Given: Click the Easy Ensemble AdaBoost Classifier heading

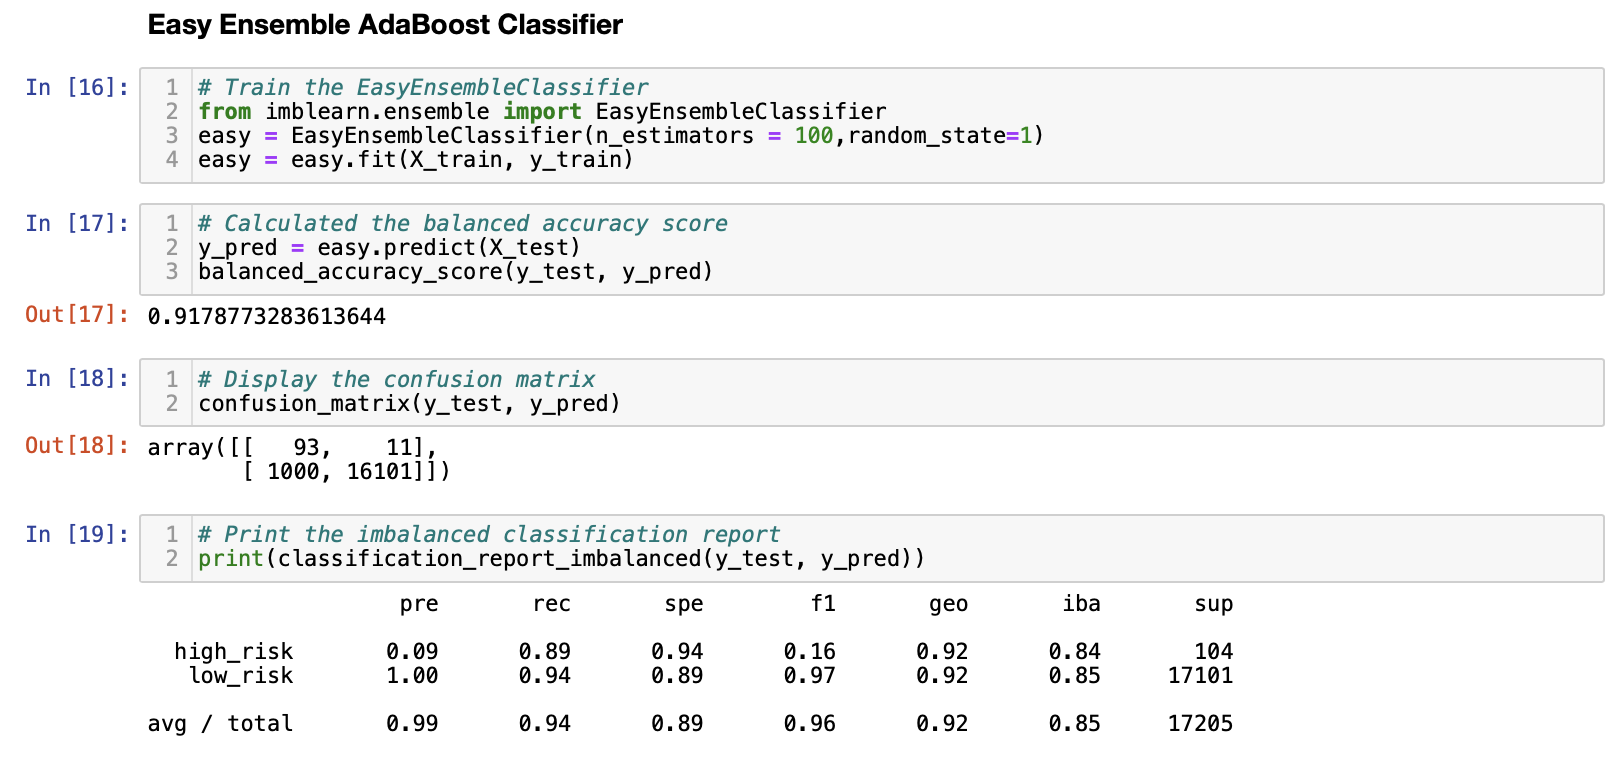Looking at the screenshot, I should pos(385,25).
